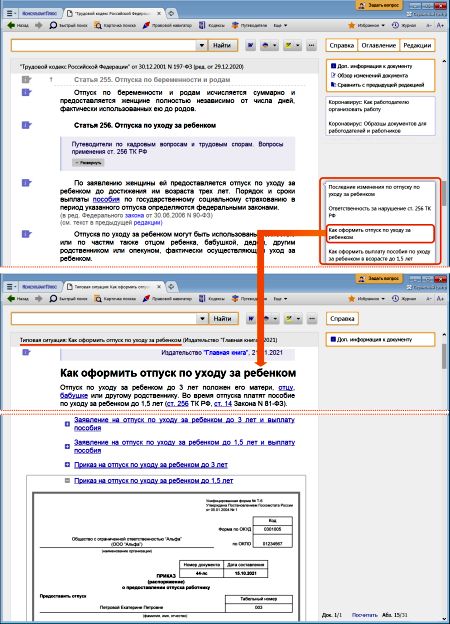
Task: Open Журнал history in the bottom window
Action: 404,298
